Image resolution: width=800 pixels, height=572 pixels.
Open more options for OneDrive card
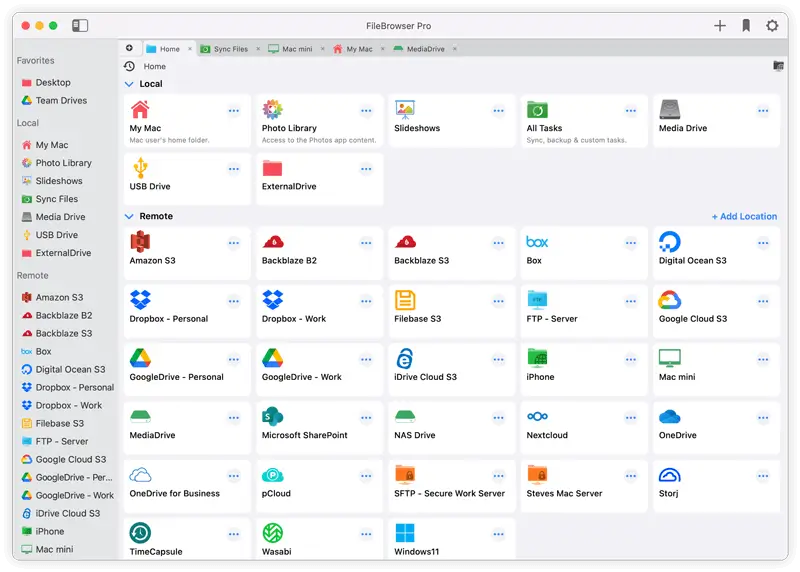pos(763,418)
